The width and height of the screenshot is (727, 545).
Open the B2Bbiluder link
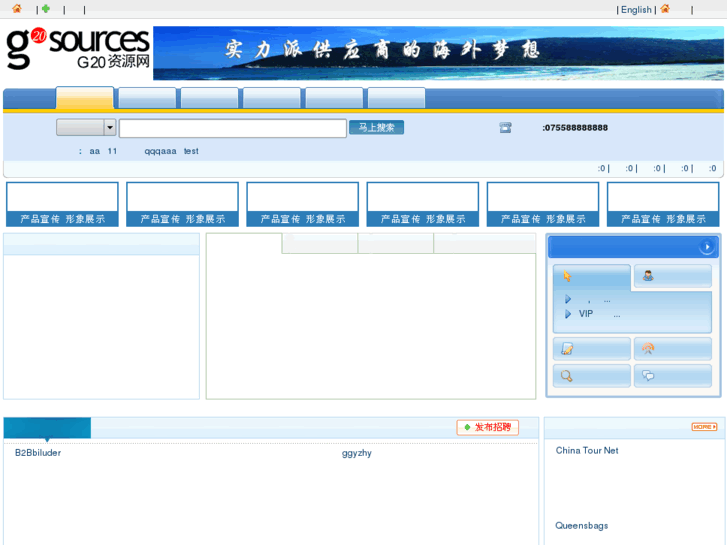(x=38, y=453)
